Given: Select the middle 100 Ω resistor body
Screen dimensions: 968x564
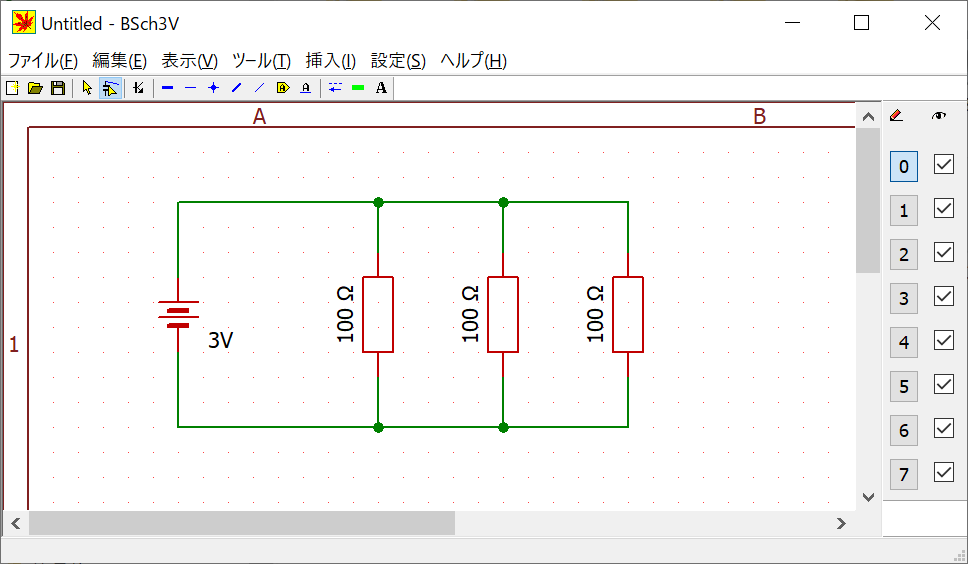Looking at the screenshot, I should click(503, 315).
